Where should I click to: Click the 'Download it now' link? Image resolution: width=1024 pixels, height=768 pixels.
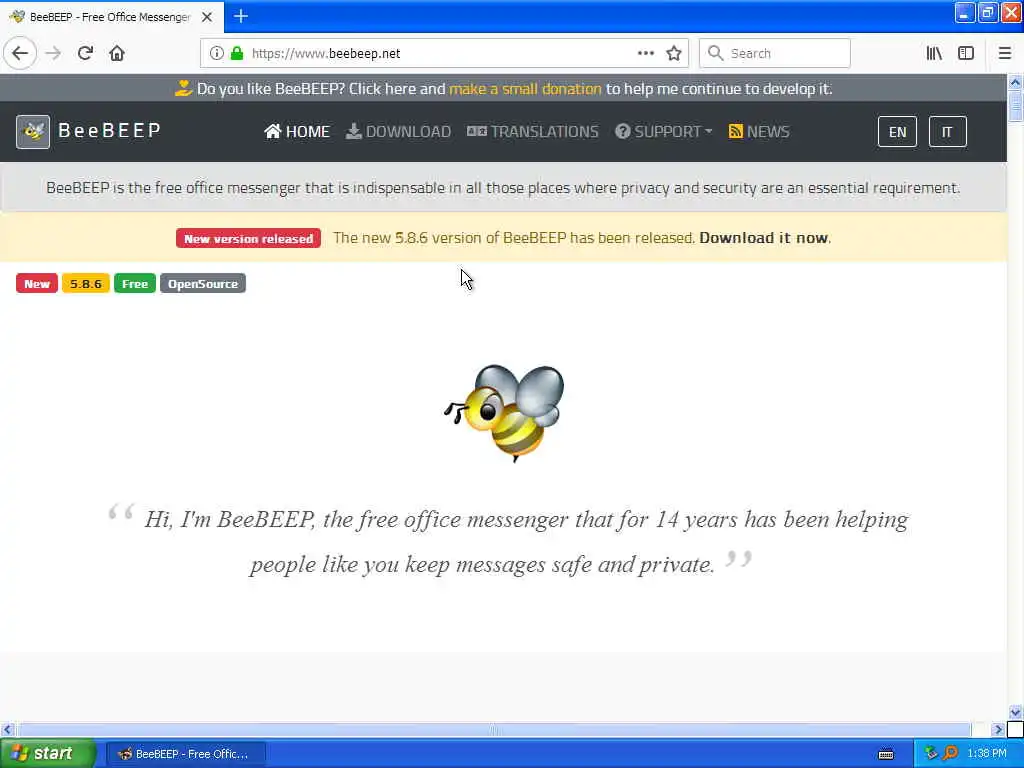763,238
